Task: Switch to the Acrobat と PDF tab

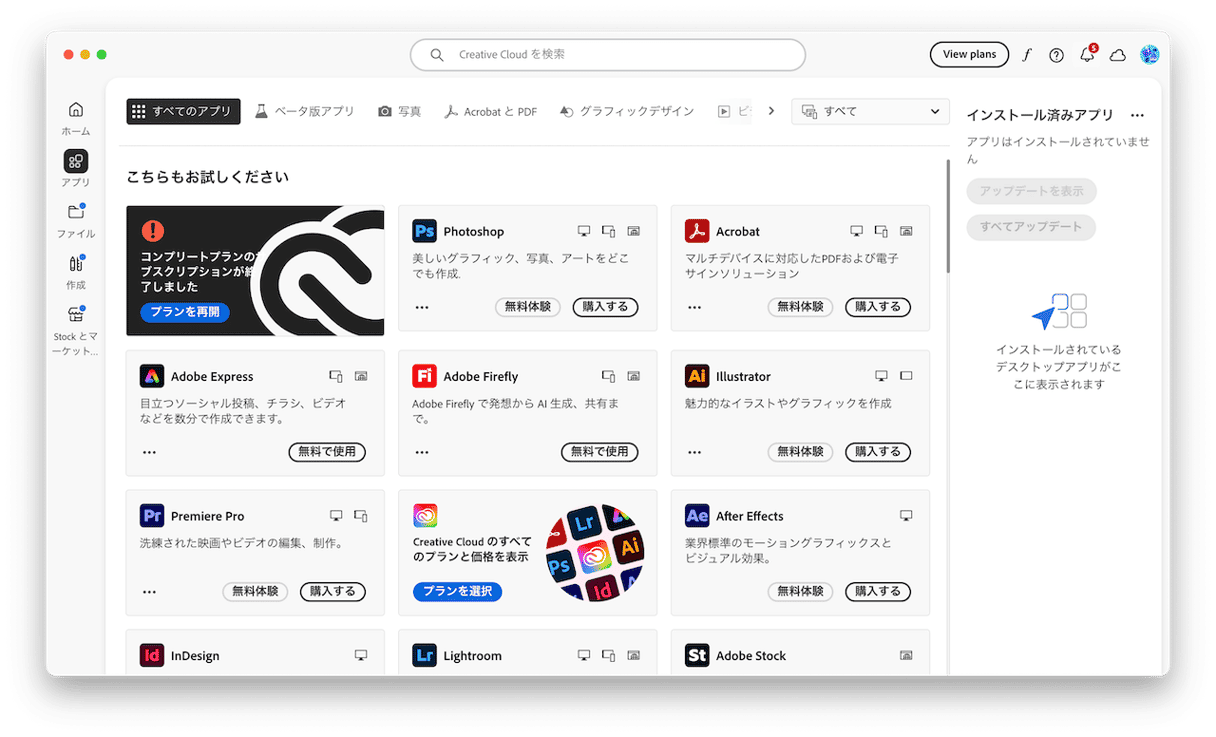Action: 491,111
